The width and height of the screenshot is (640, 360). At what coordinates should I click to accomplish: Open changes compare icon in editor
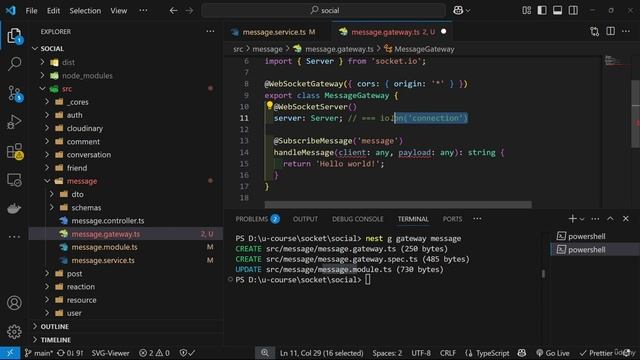(594, 31)
